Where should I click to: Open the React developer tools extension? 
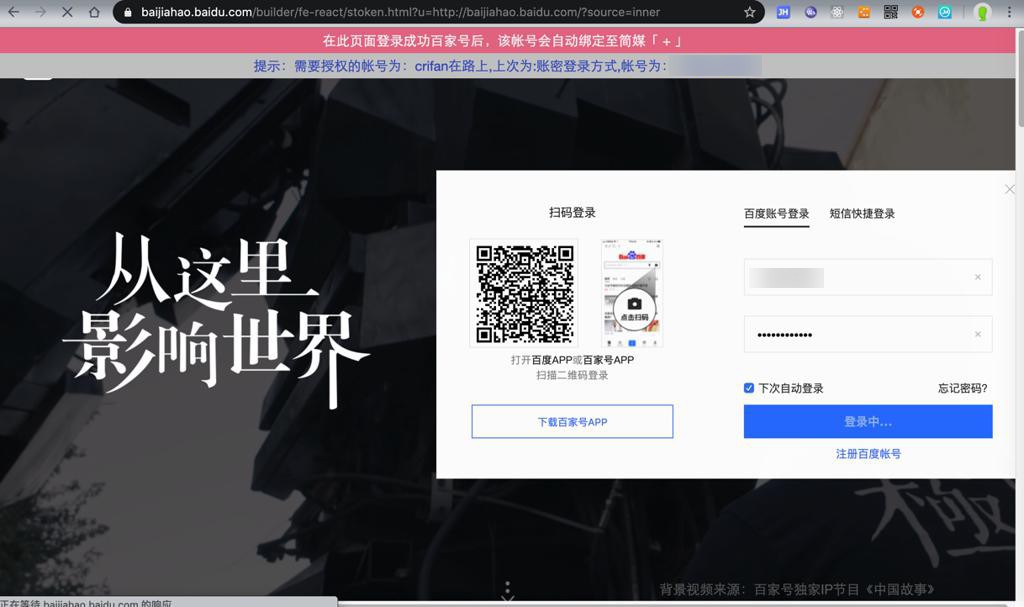[837, 12]
